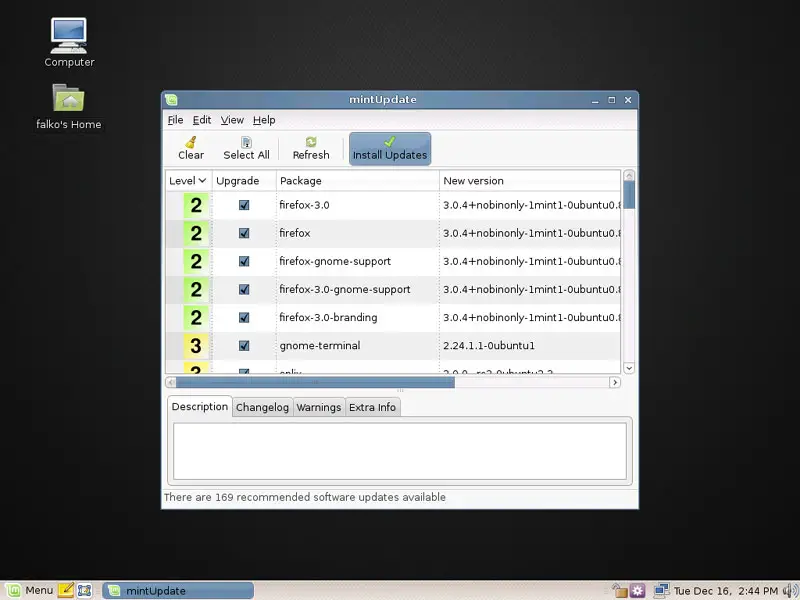Click the horizontal scrollbar left arrow
Screen dimensions: 800x600
coord(171,382)
